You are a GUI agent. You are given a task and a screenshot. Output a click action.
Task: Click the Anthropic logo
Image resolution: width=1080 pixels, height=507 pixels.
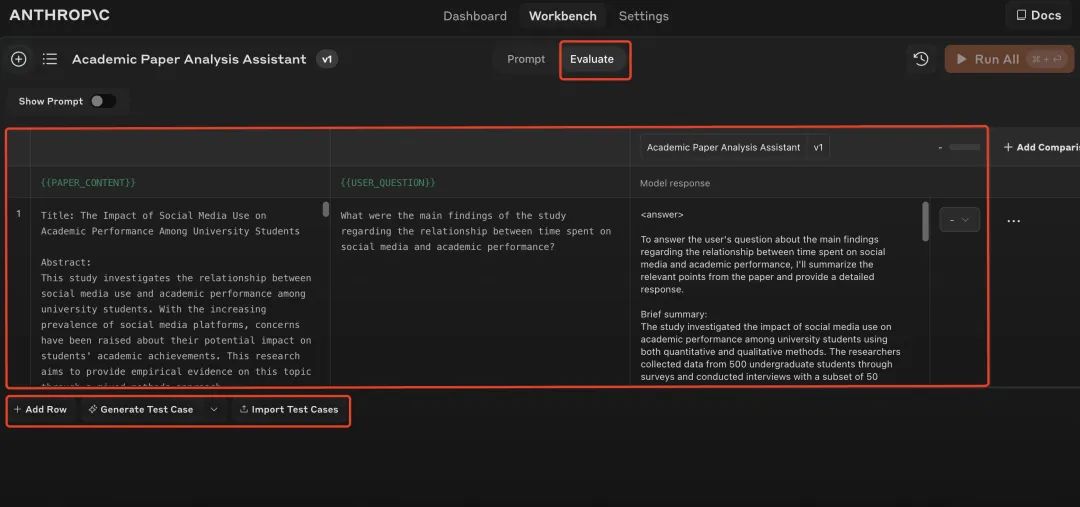pyautogui.click(x=59, y=15)
